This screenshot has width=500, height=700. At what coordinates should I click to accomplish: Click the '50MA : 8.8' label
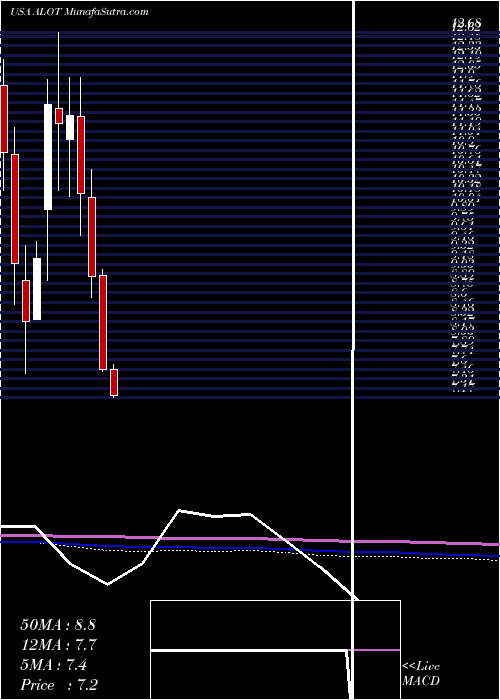point(58,625)
